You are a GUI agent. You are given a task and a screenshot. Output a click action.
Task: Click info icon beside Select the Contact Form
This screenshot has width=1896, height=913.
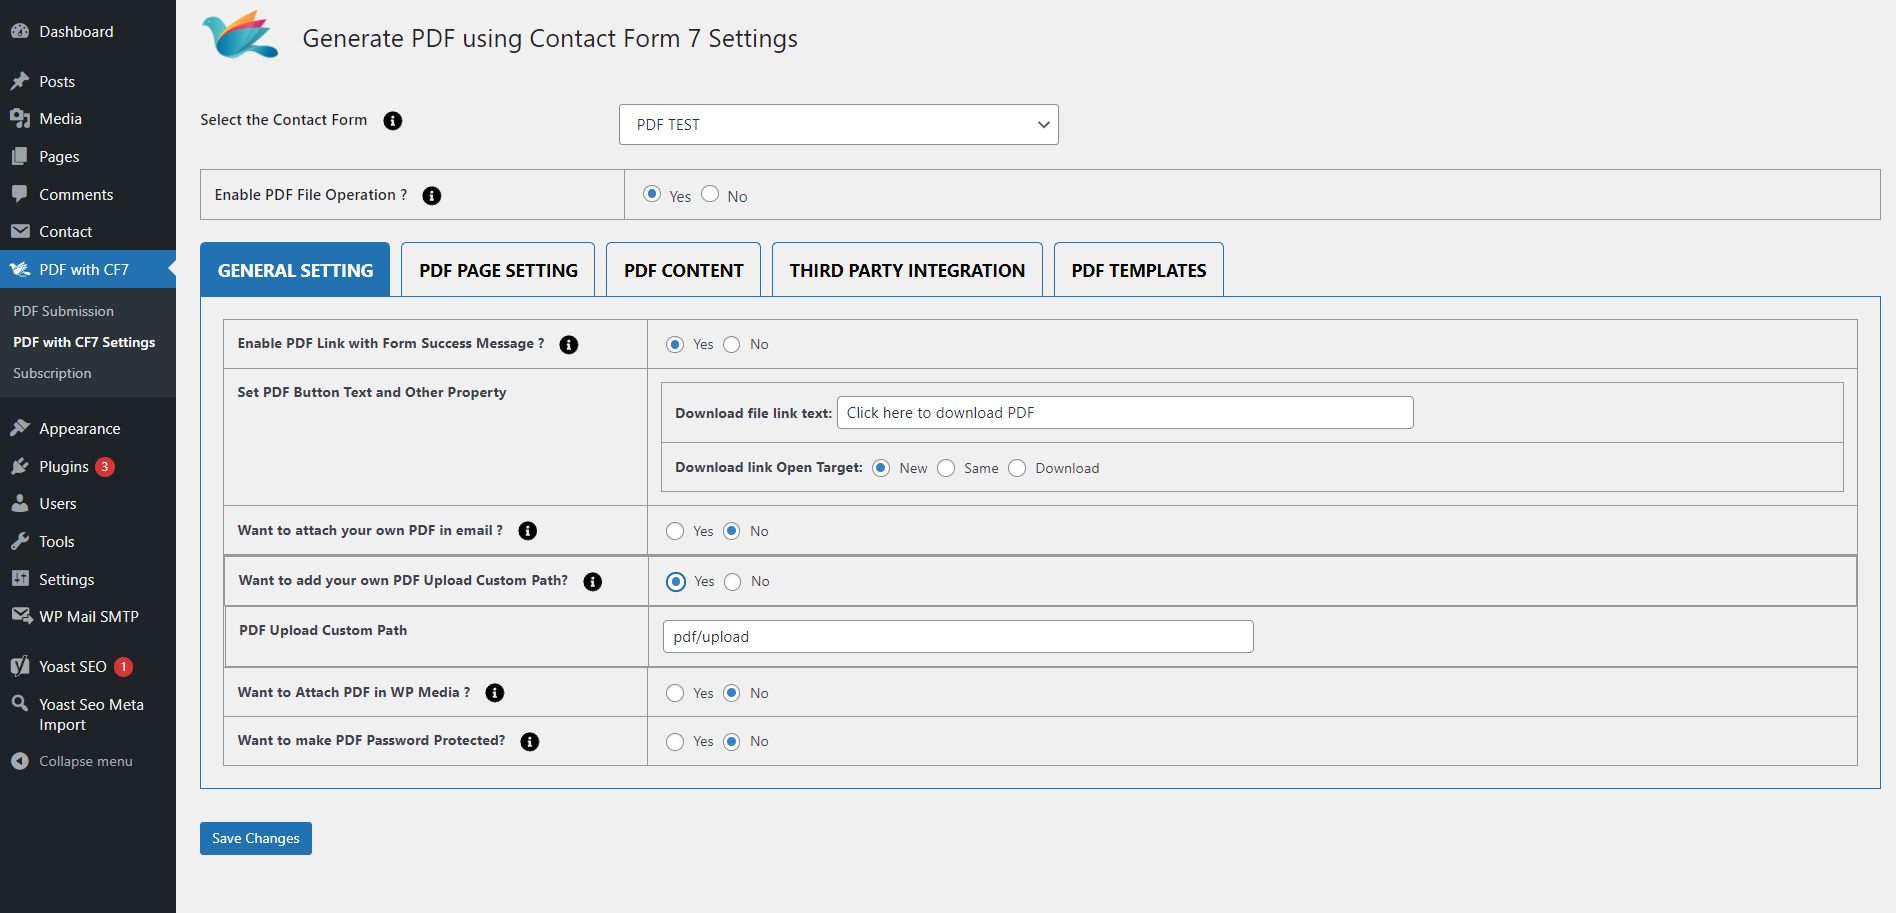(393, 121)
